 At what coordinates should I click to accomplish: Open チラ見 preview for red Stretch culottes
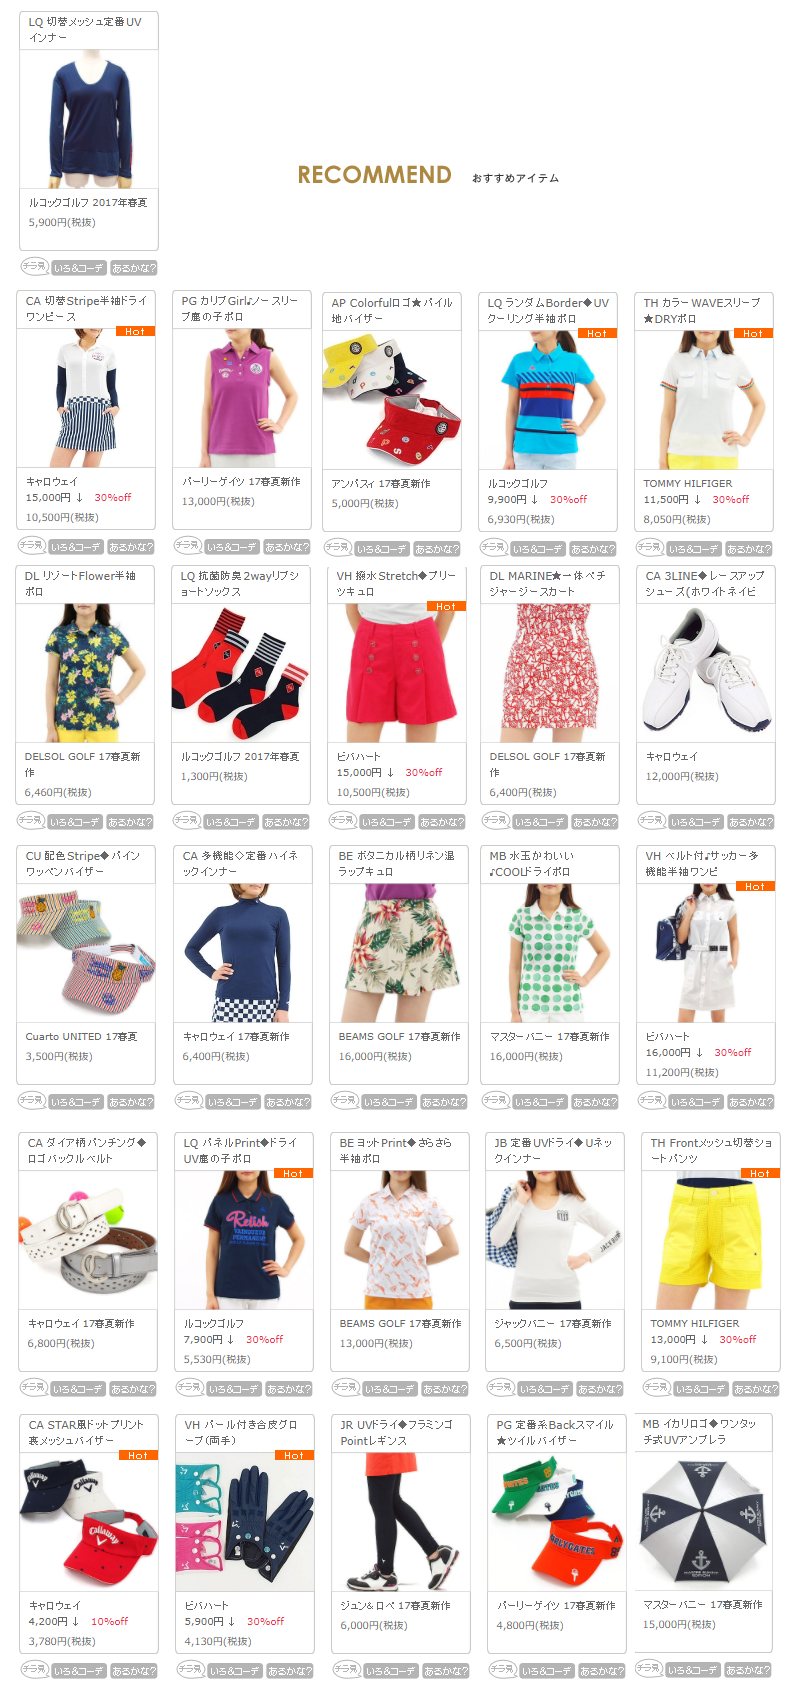click(342, 821)
